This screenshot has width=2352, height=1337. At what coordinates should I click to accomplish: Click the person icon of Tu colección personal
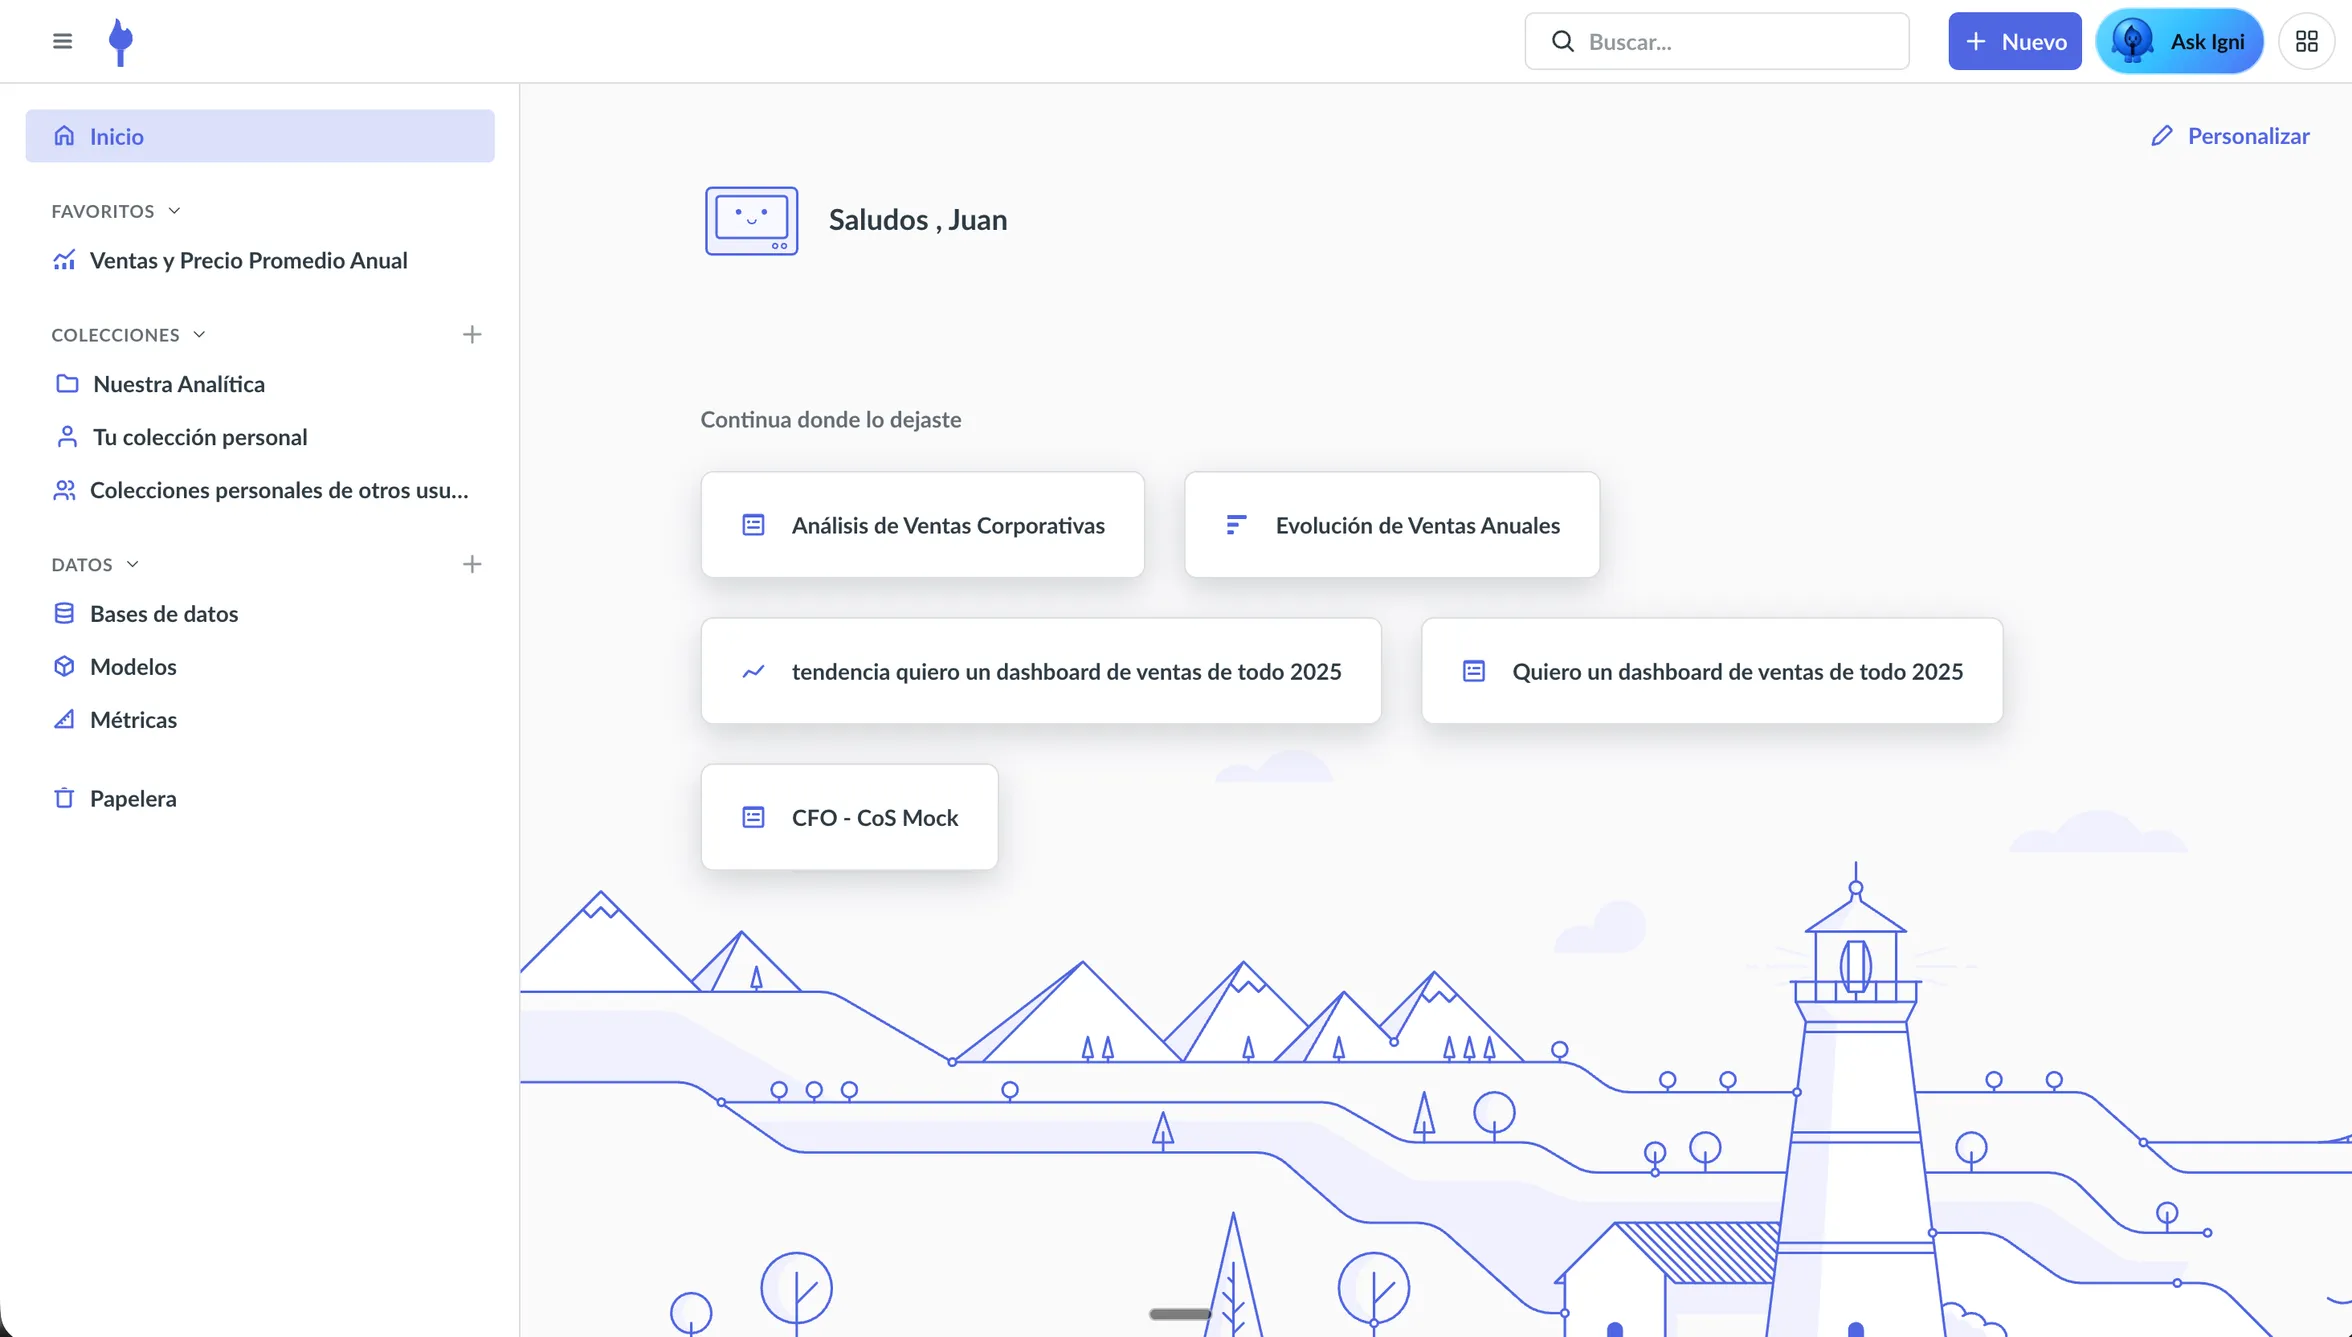click(x=67, y=437)
